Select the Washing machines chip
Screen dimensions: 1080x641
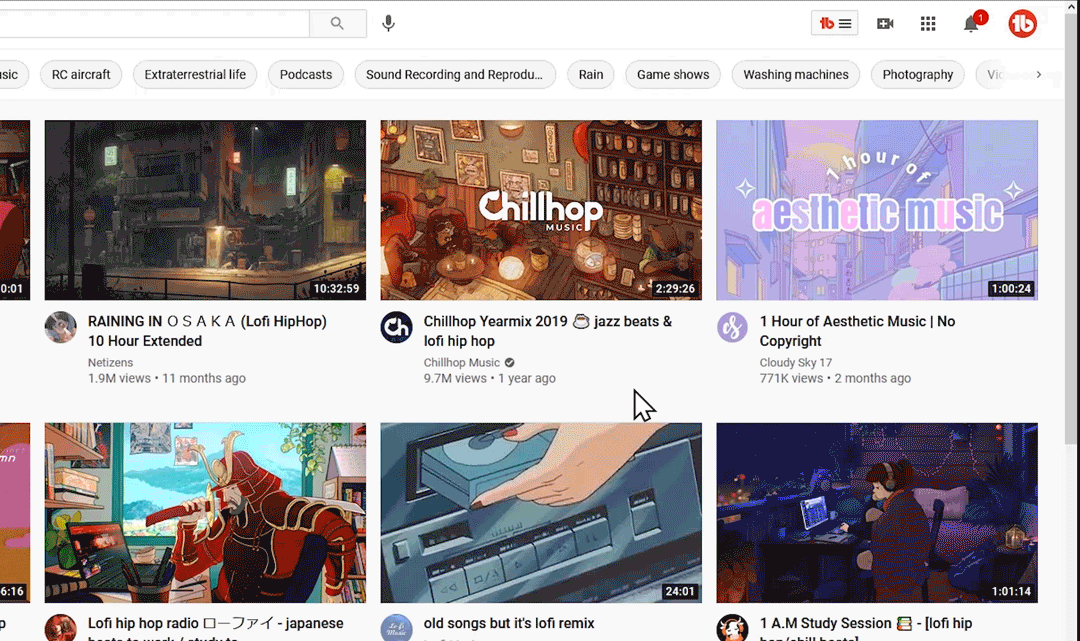point(796,74)
